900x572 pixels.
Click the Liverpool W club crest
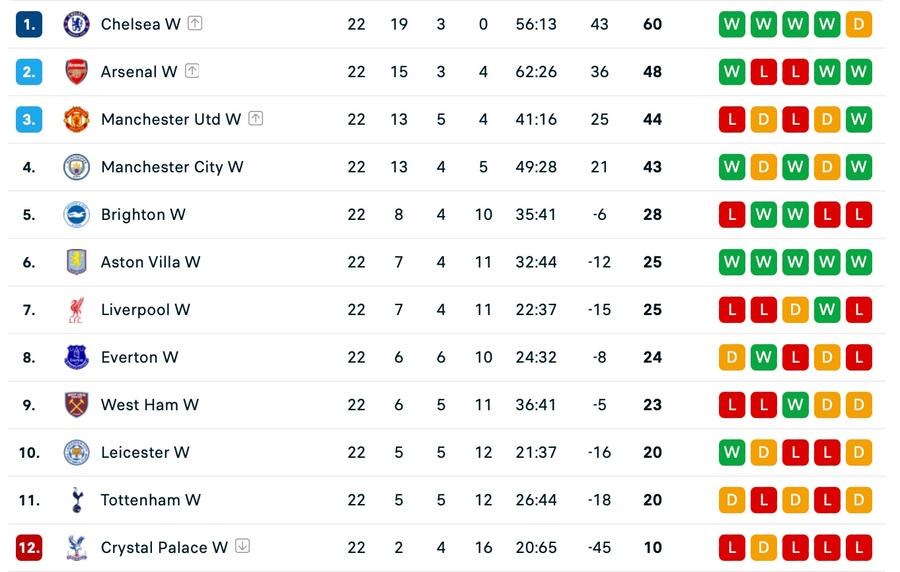tap(76, 310)
